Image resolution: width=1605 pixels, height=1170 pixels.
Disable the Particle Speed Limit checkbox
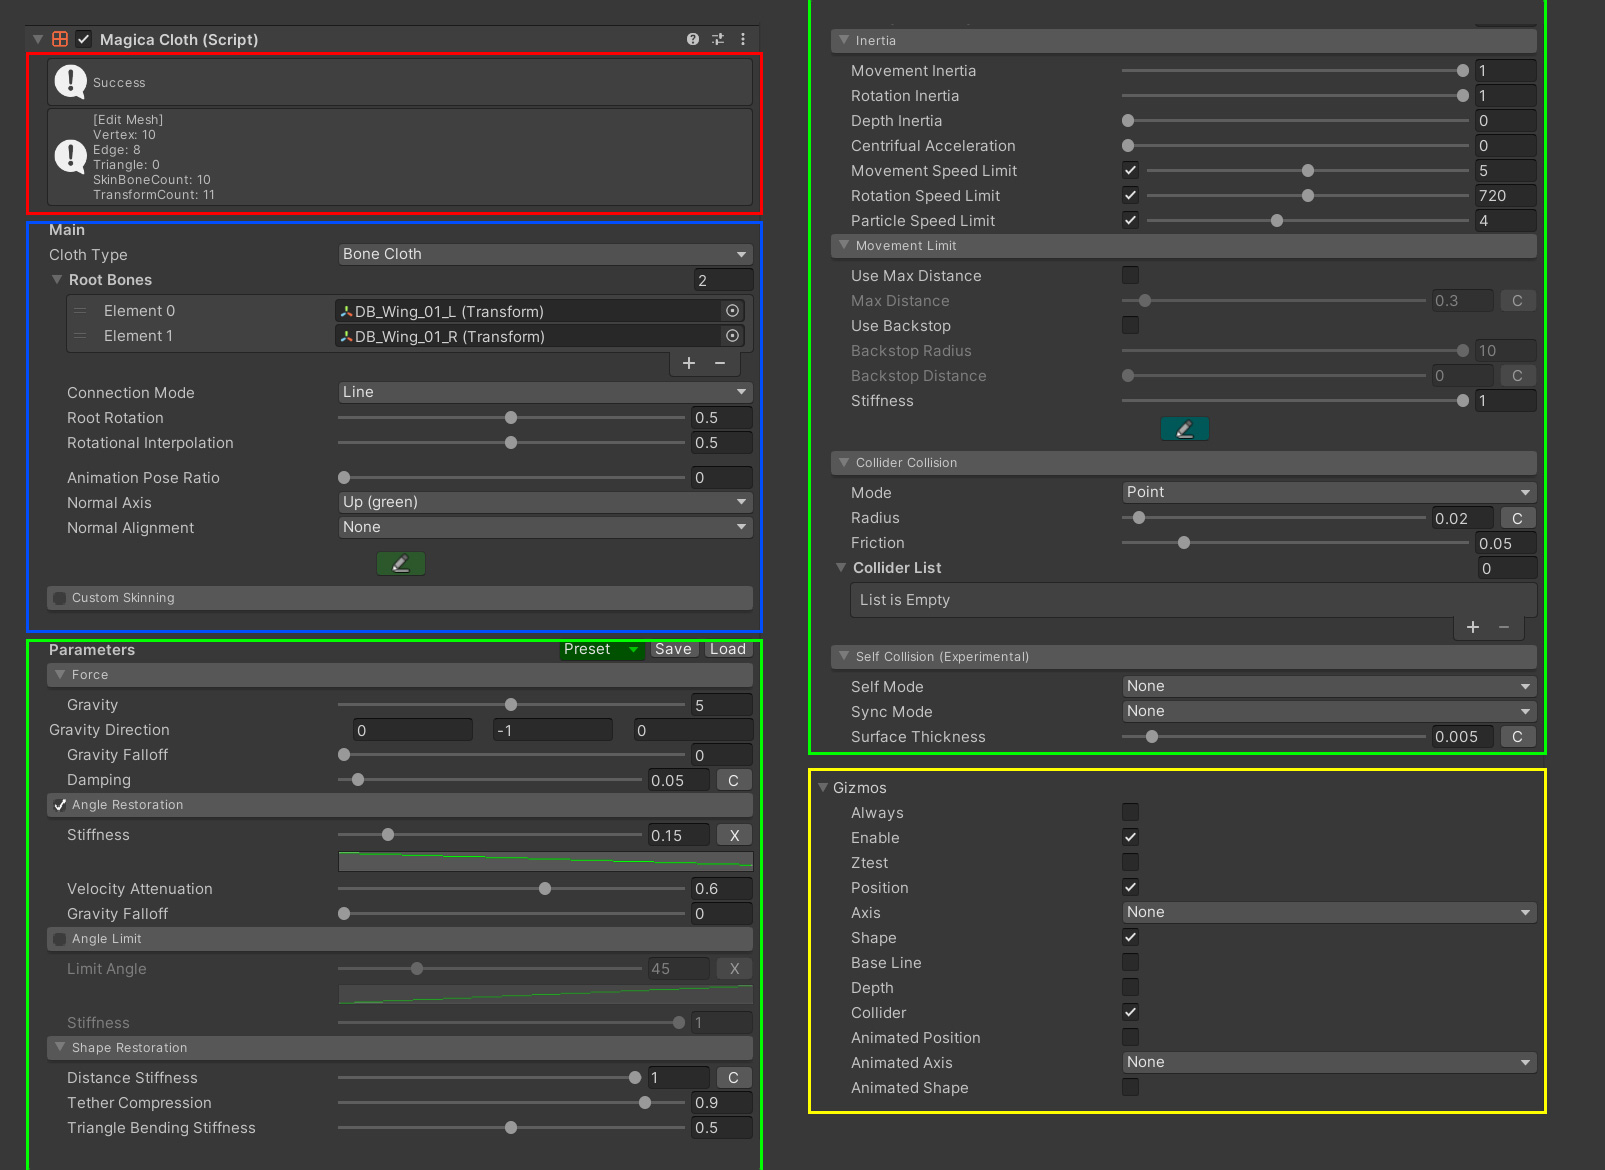point(1130,220)
